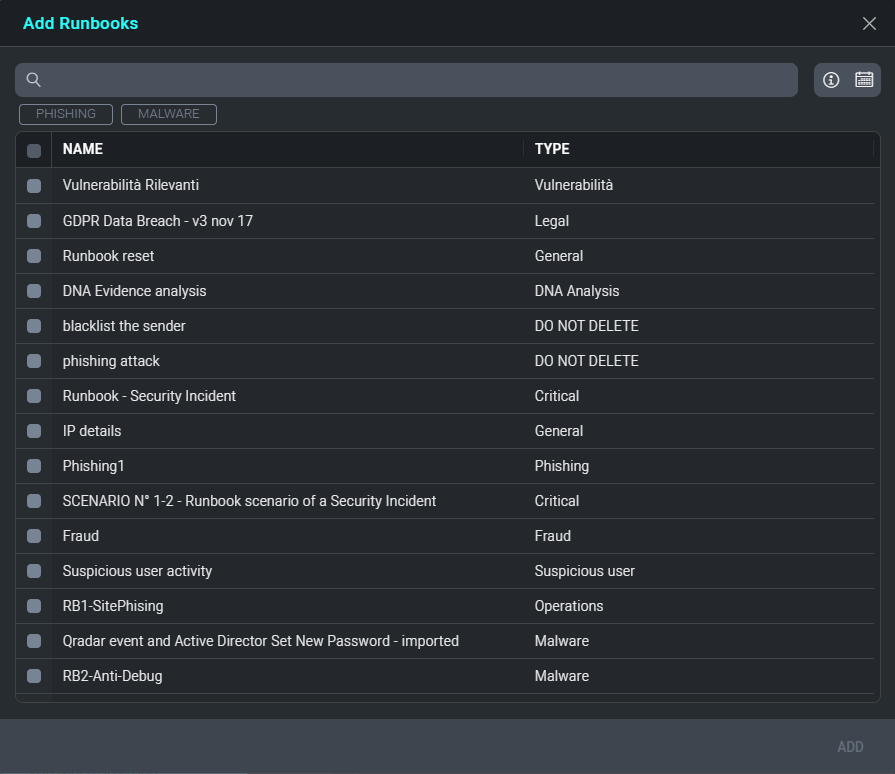Image resolution: width=895 pixels, height=774 pixels.
Task: Filter by the MALWARE tag
Action: pos(169,114)
